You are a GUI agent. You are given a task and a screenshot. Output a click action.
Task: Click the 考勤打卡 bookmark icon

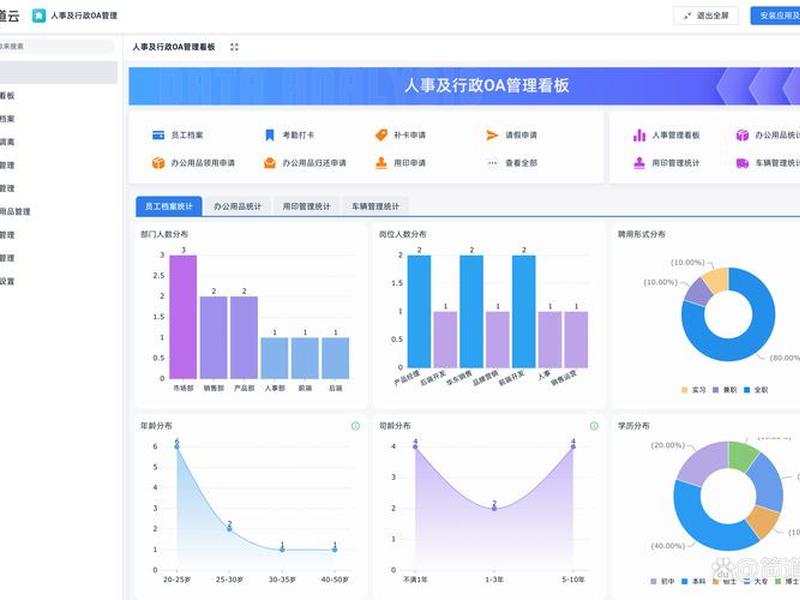pos(270,135)
